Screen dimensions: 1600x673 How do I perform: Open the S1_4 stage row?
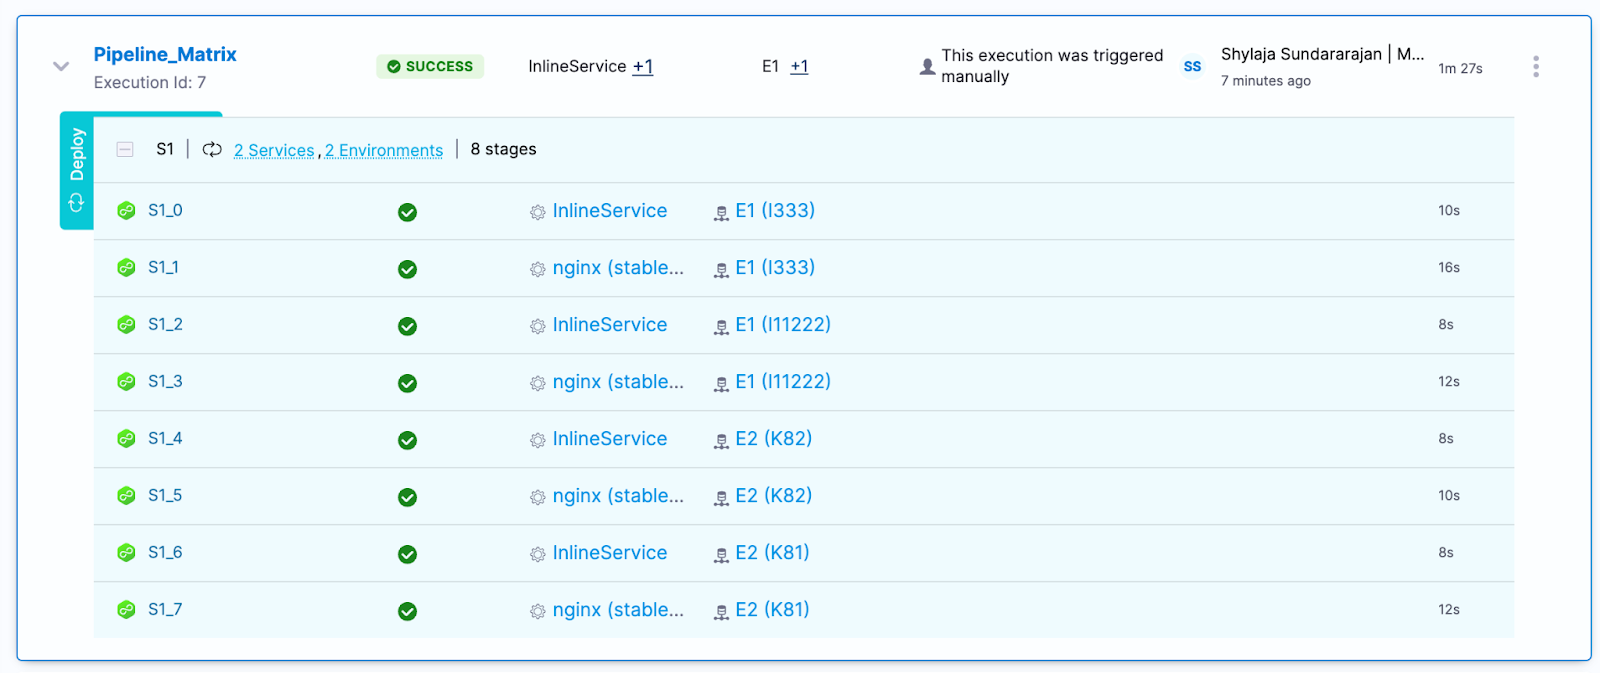(165, 439)
